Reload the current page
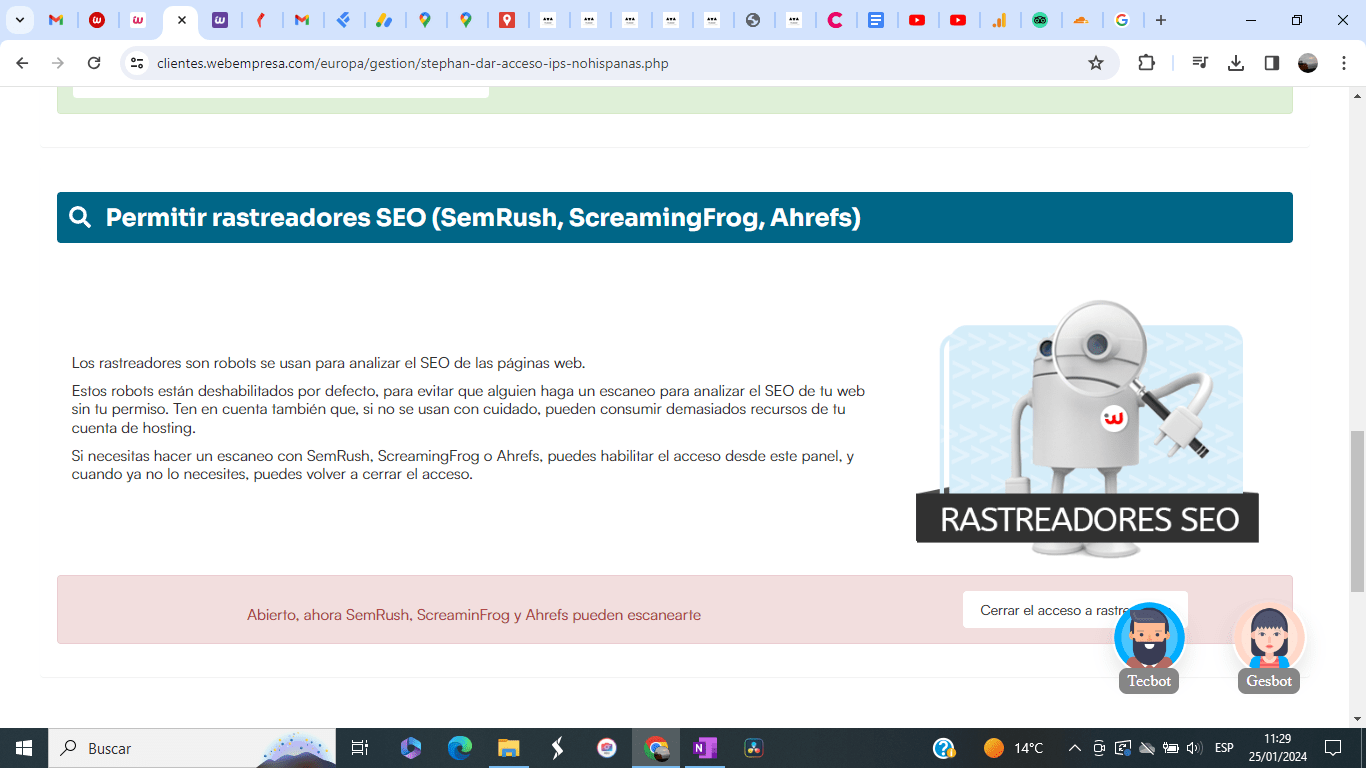The image size is (1366, 768). 94,63
